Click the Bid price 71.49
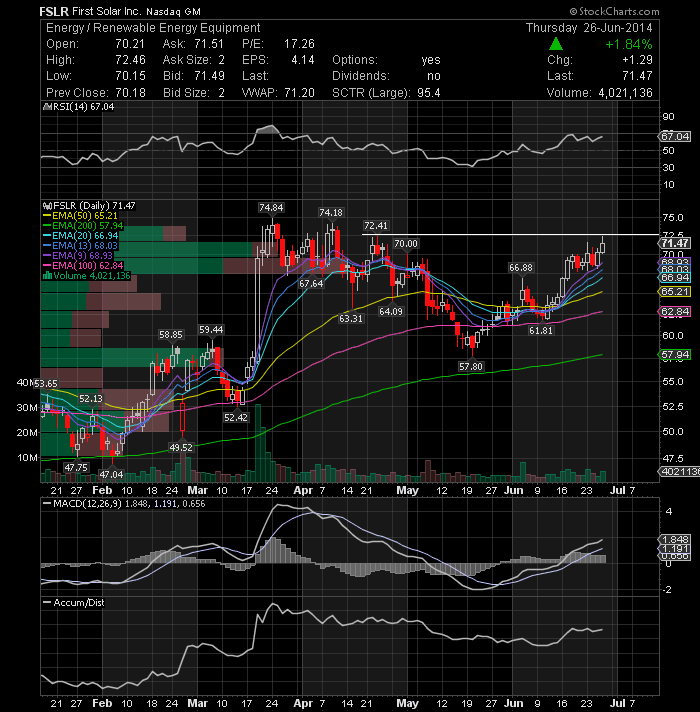Screen dimensions: 700x712 coord(209,76)
